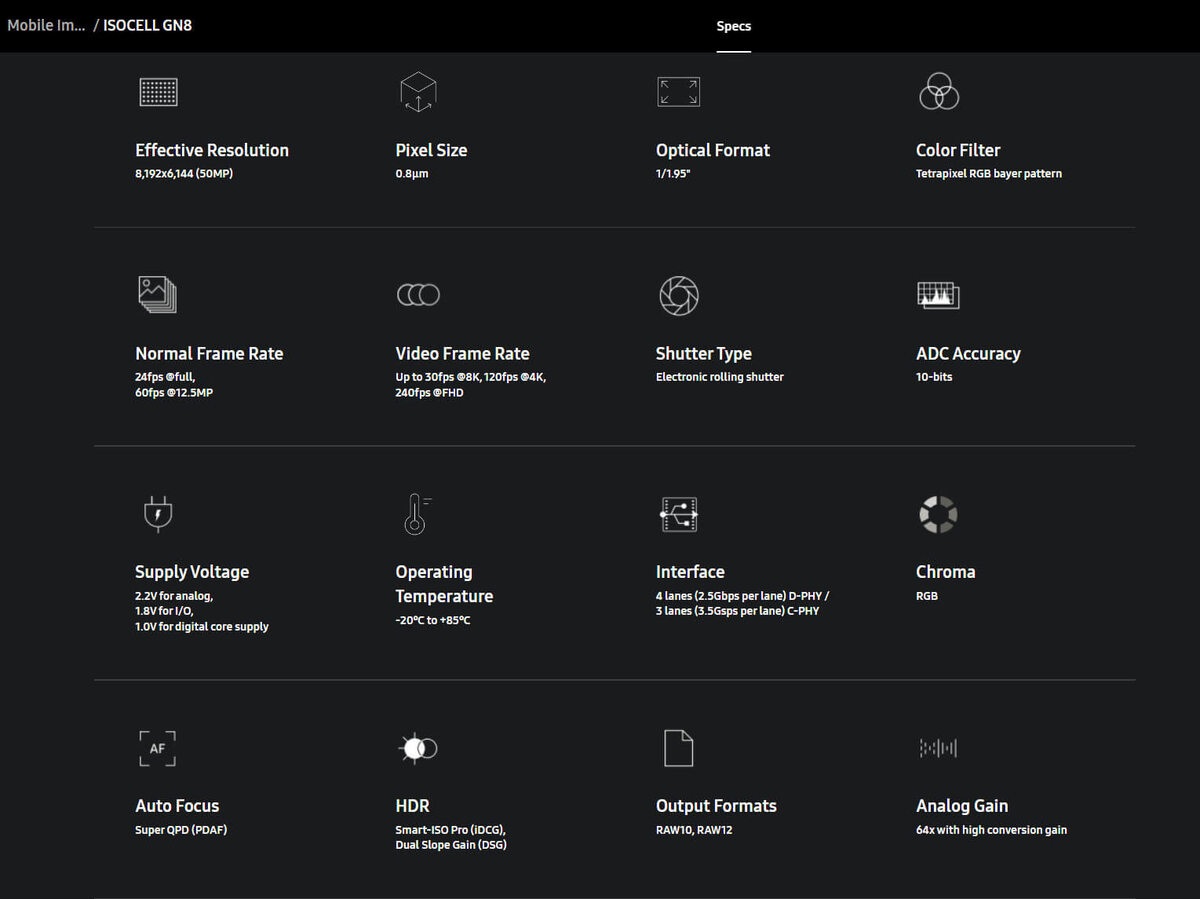The image size is (1200, 899).
Task: Select the 24fps @full text
Action: [165, 377]
